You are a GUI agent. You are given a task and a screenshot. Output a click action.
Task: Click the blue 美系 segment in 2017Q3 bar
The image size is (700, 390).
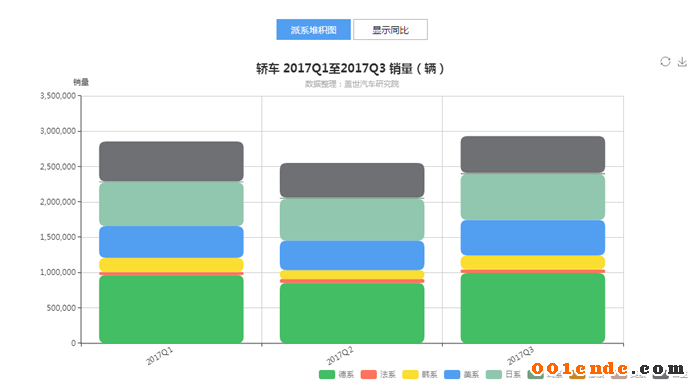tap(533, 238)
